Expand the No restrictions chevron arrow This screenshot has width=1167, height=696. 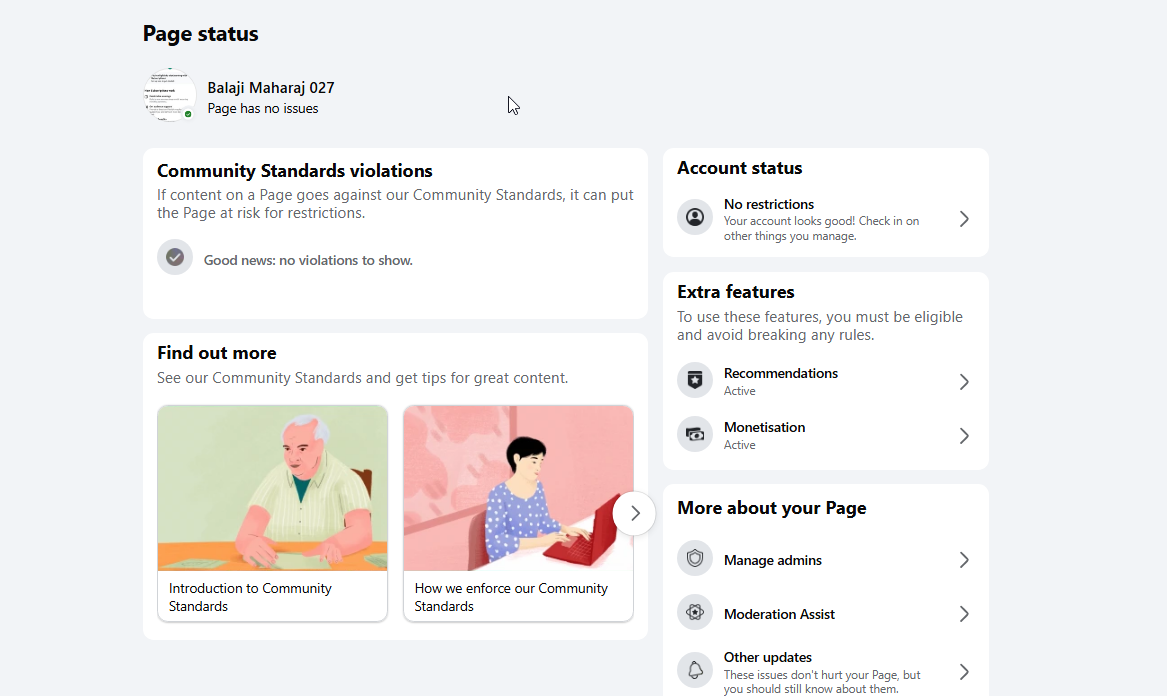point(964,219)
